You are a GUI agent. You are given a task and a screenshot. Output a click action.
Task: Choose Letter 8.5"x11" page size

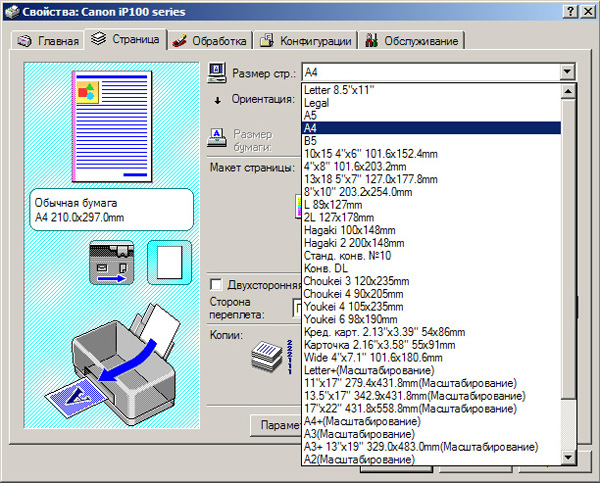[431, 90]
